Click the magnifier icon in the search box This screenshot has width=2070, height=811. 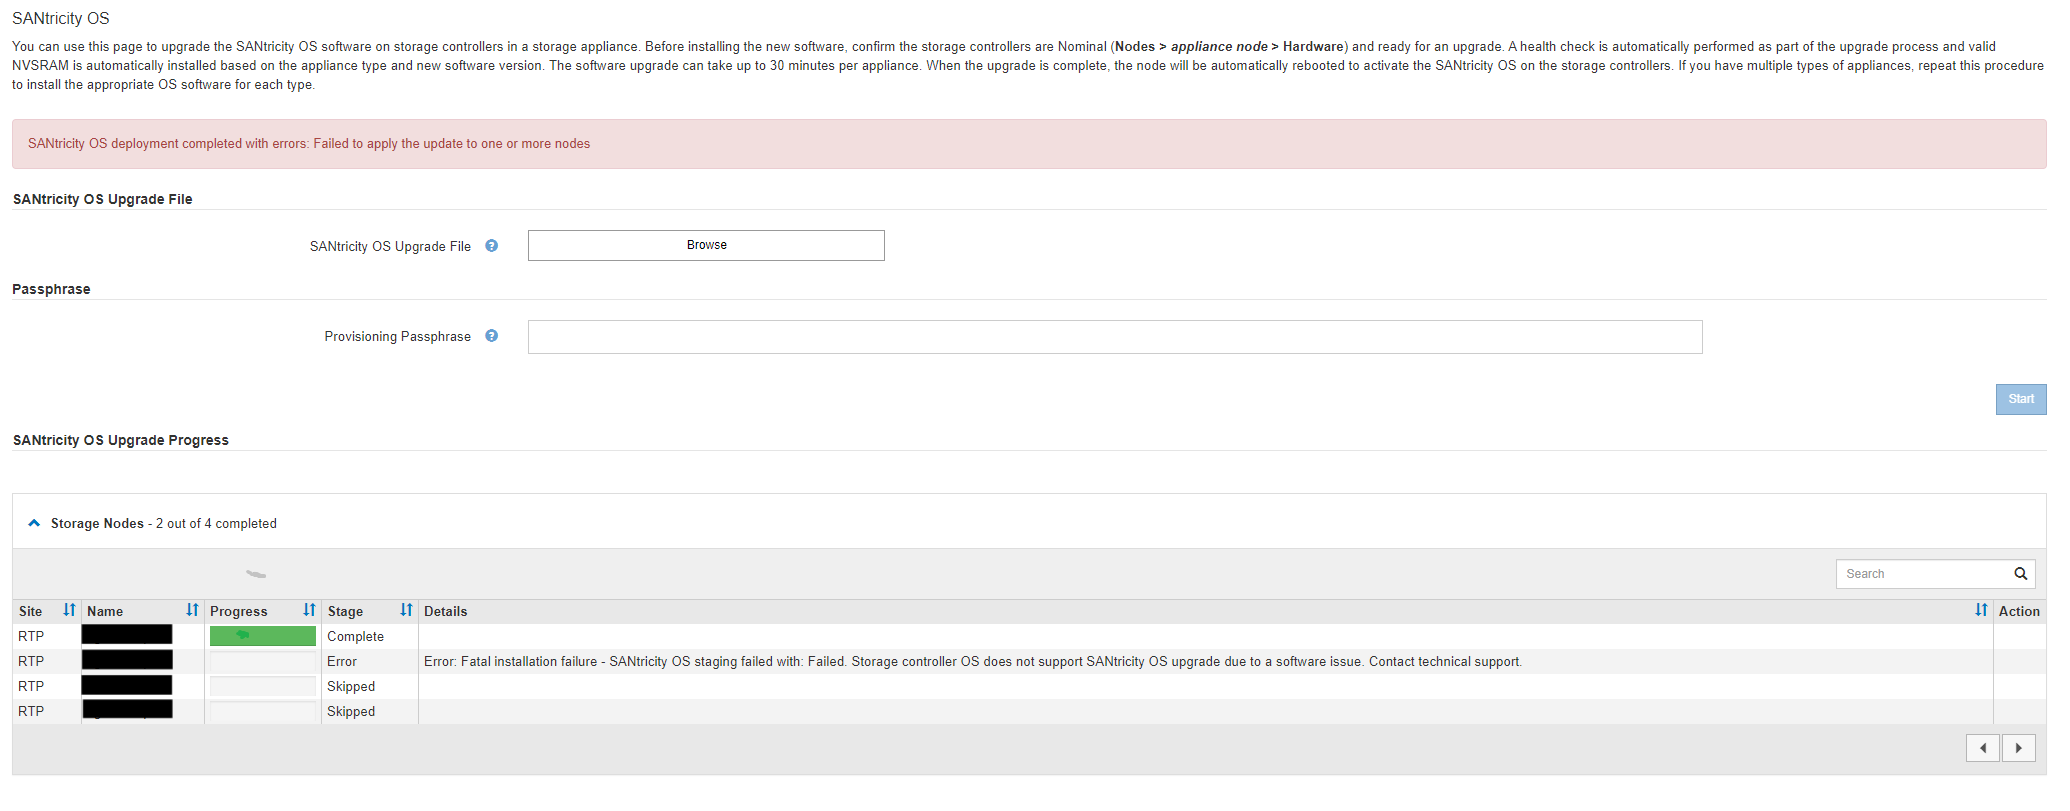[x=2020, y=574]
